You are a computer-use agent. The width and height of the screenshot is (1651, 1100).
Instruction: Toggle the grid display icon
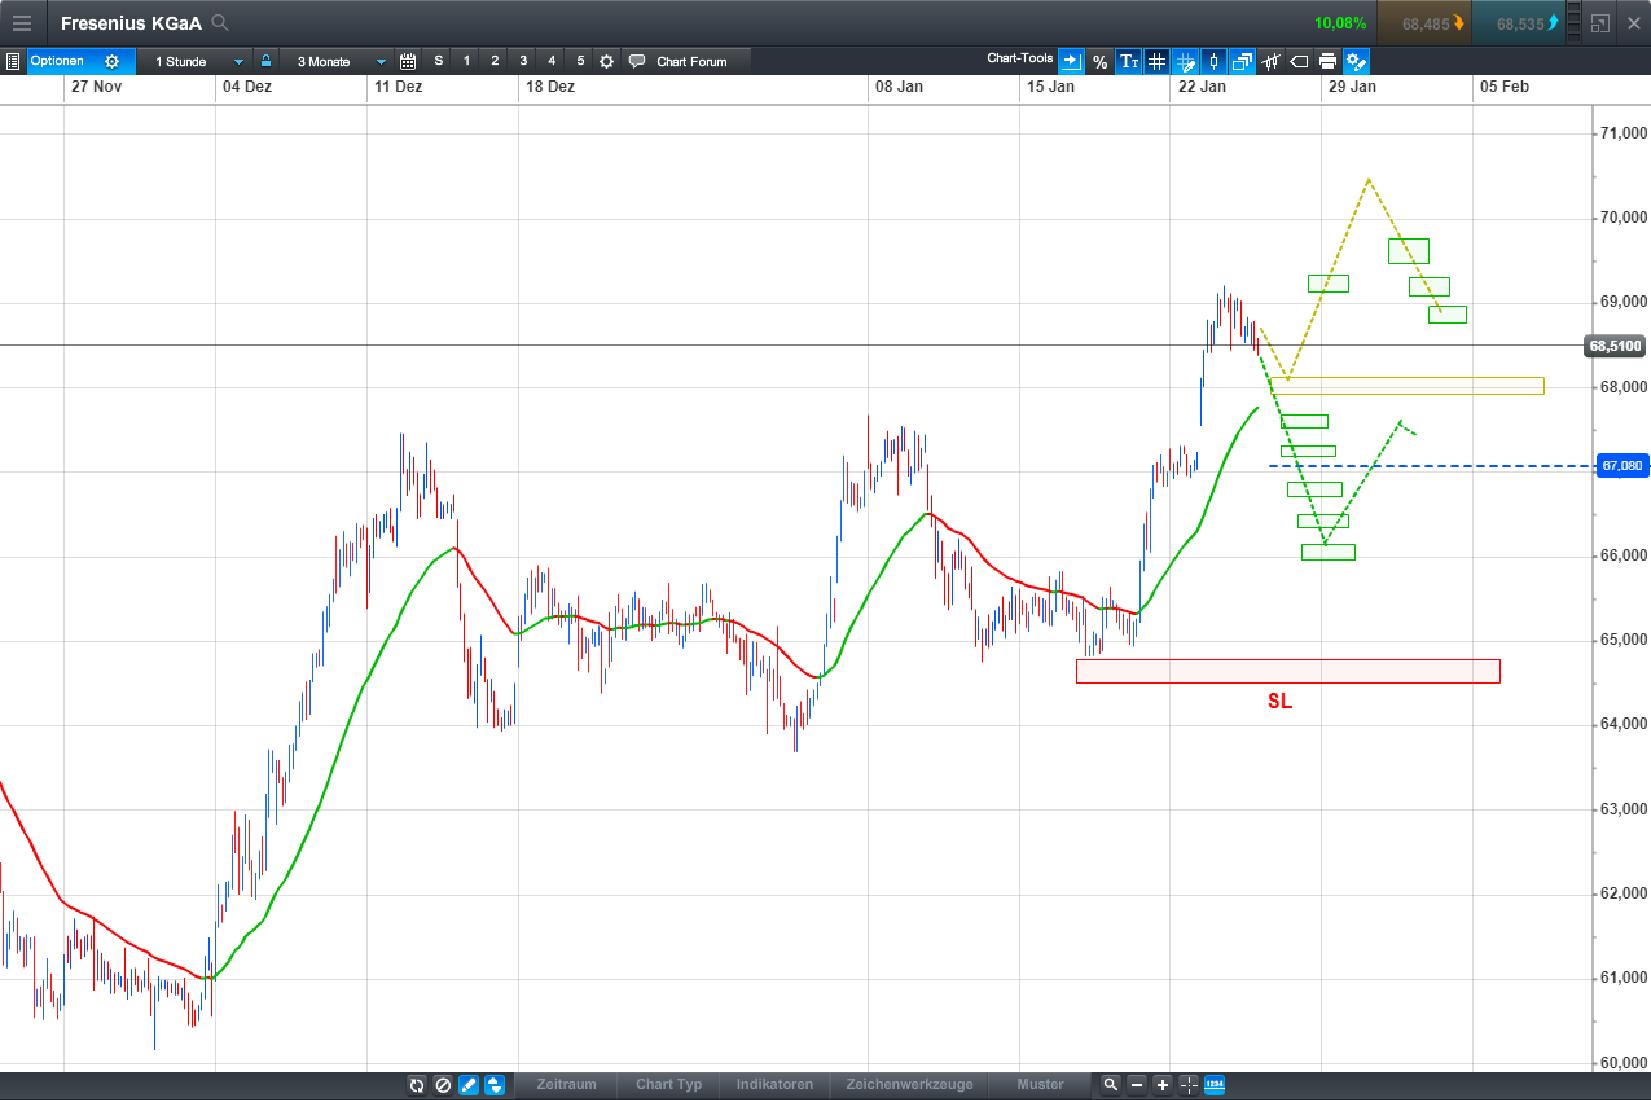[1156, 61]
